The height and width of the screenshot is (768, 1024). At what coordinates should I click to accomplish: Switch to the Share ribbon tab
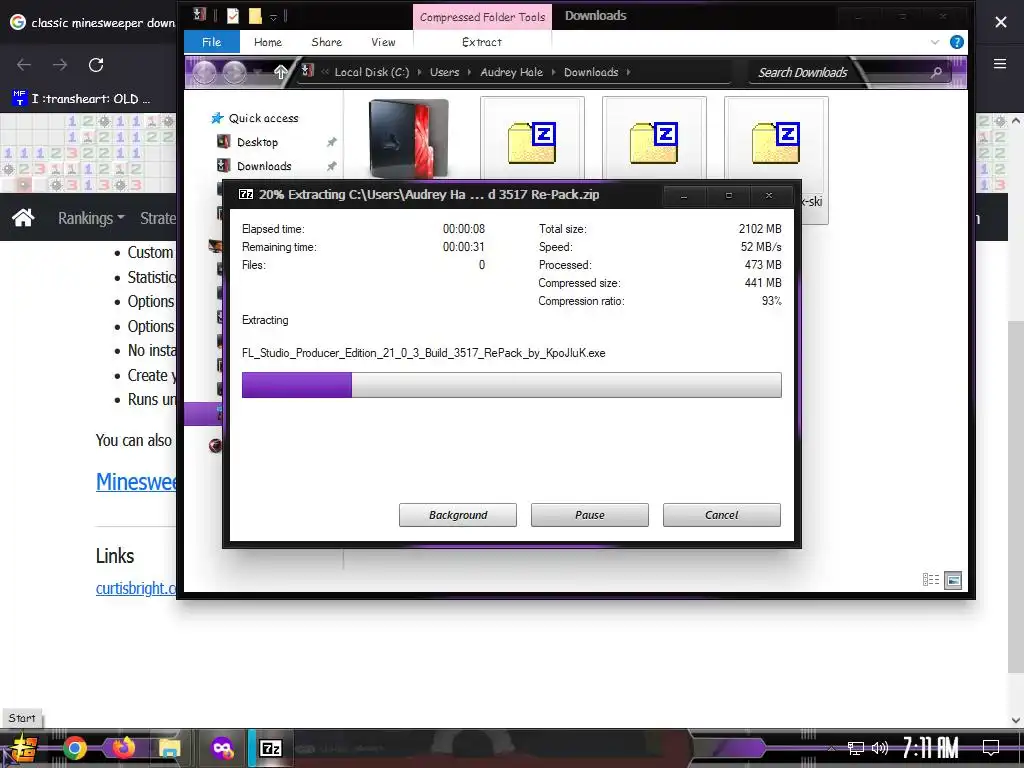327,42
